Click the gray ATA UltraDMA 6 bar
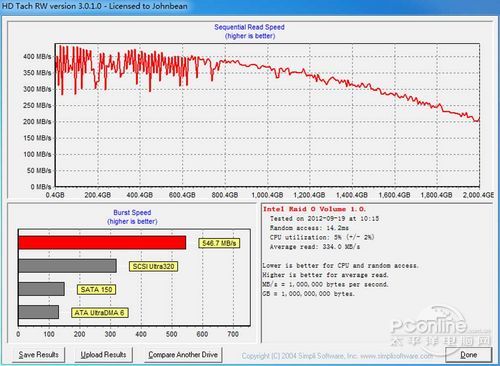Screen dimensions: 500x366 coord(39,312)
